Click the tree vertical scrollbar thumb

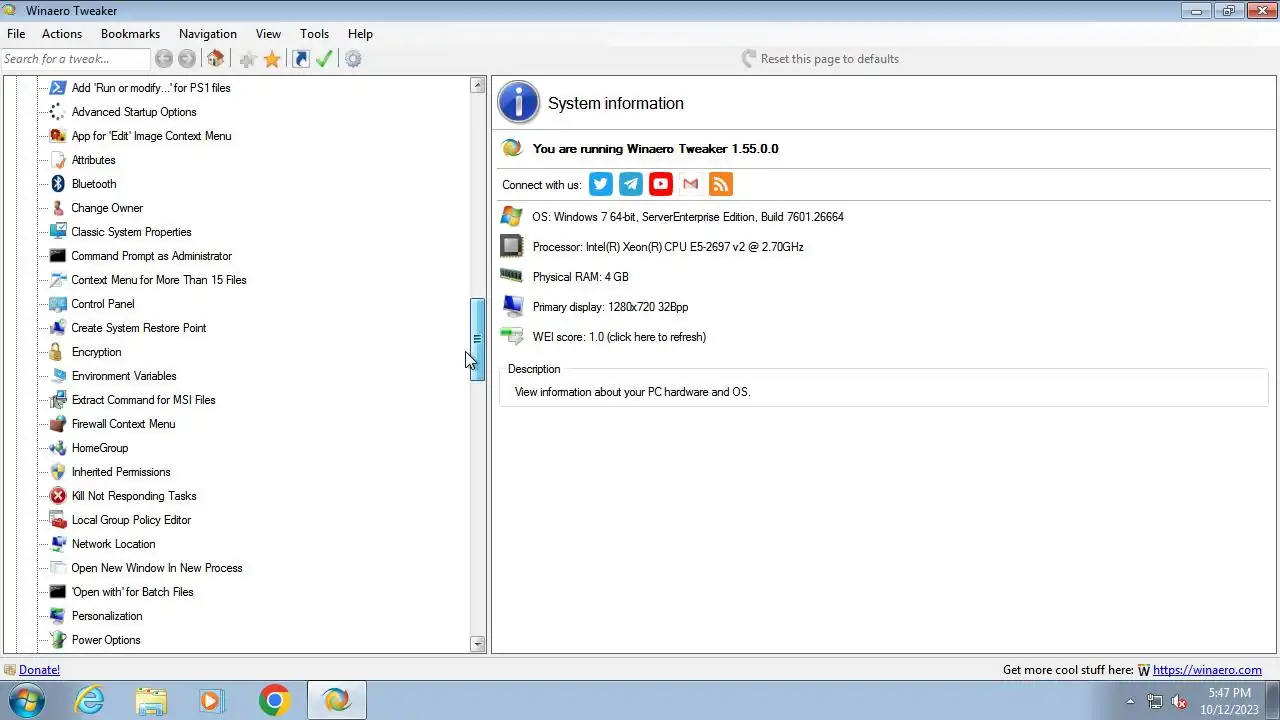click(x=477, y=339)
